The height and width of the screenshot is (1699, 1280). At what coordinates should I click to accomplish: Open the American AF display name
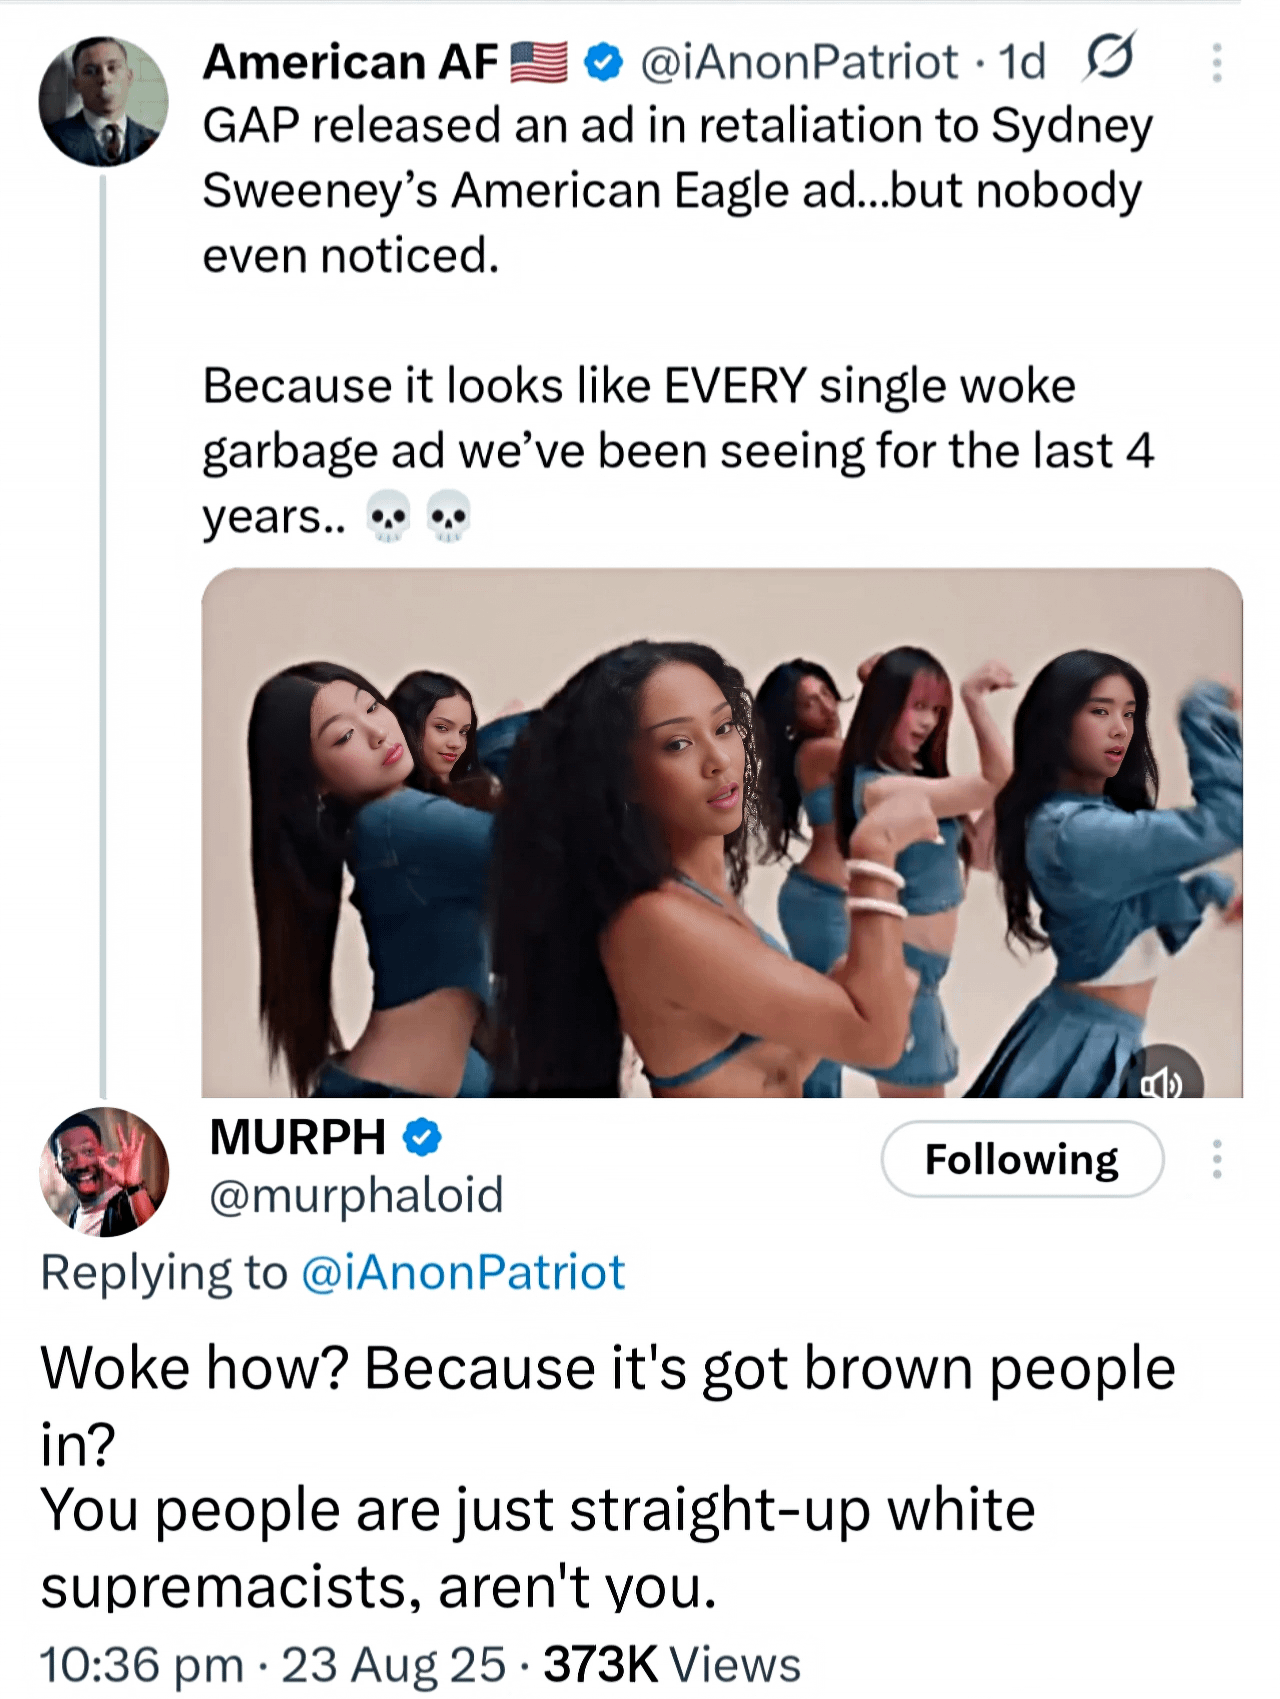[350, 62]
